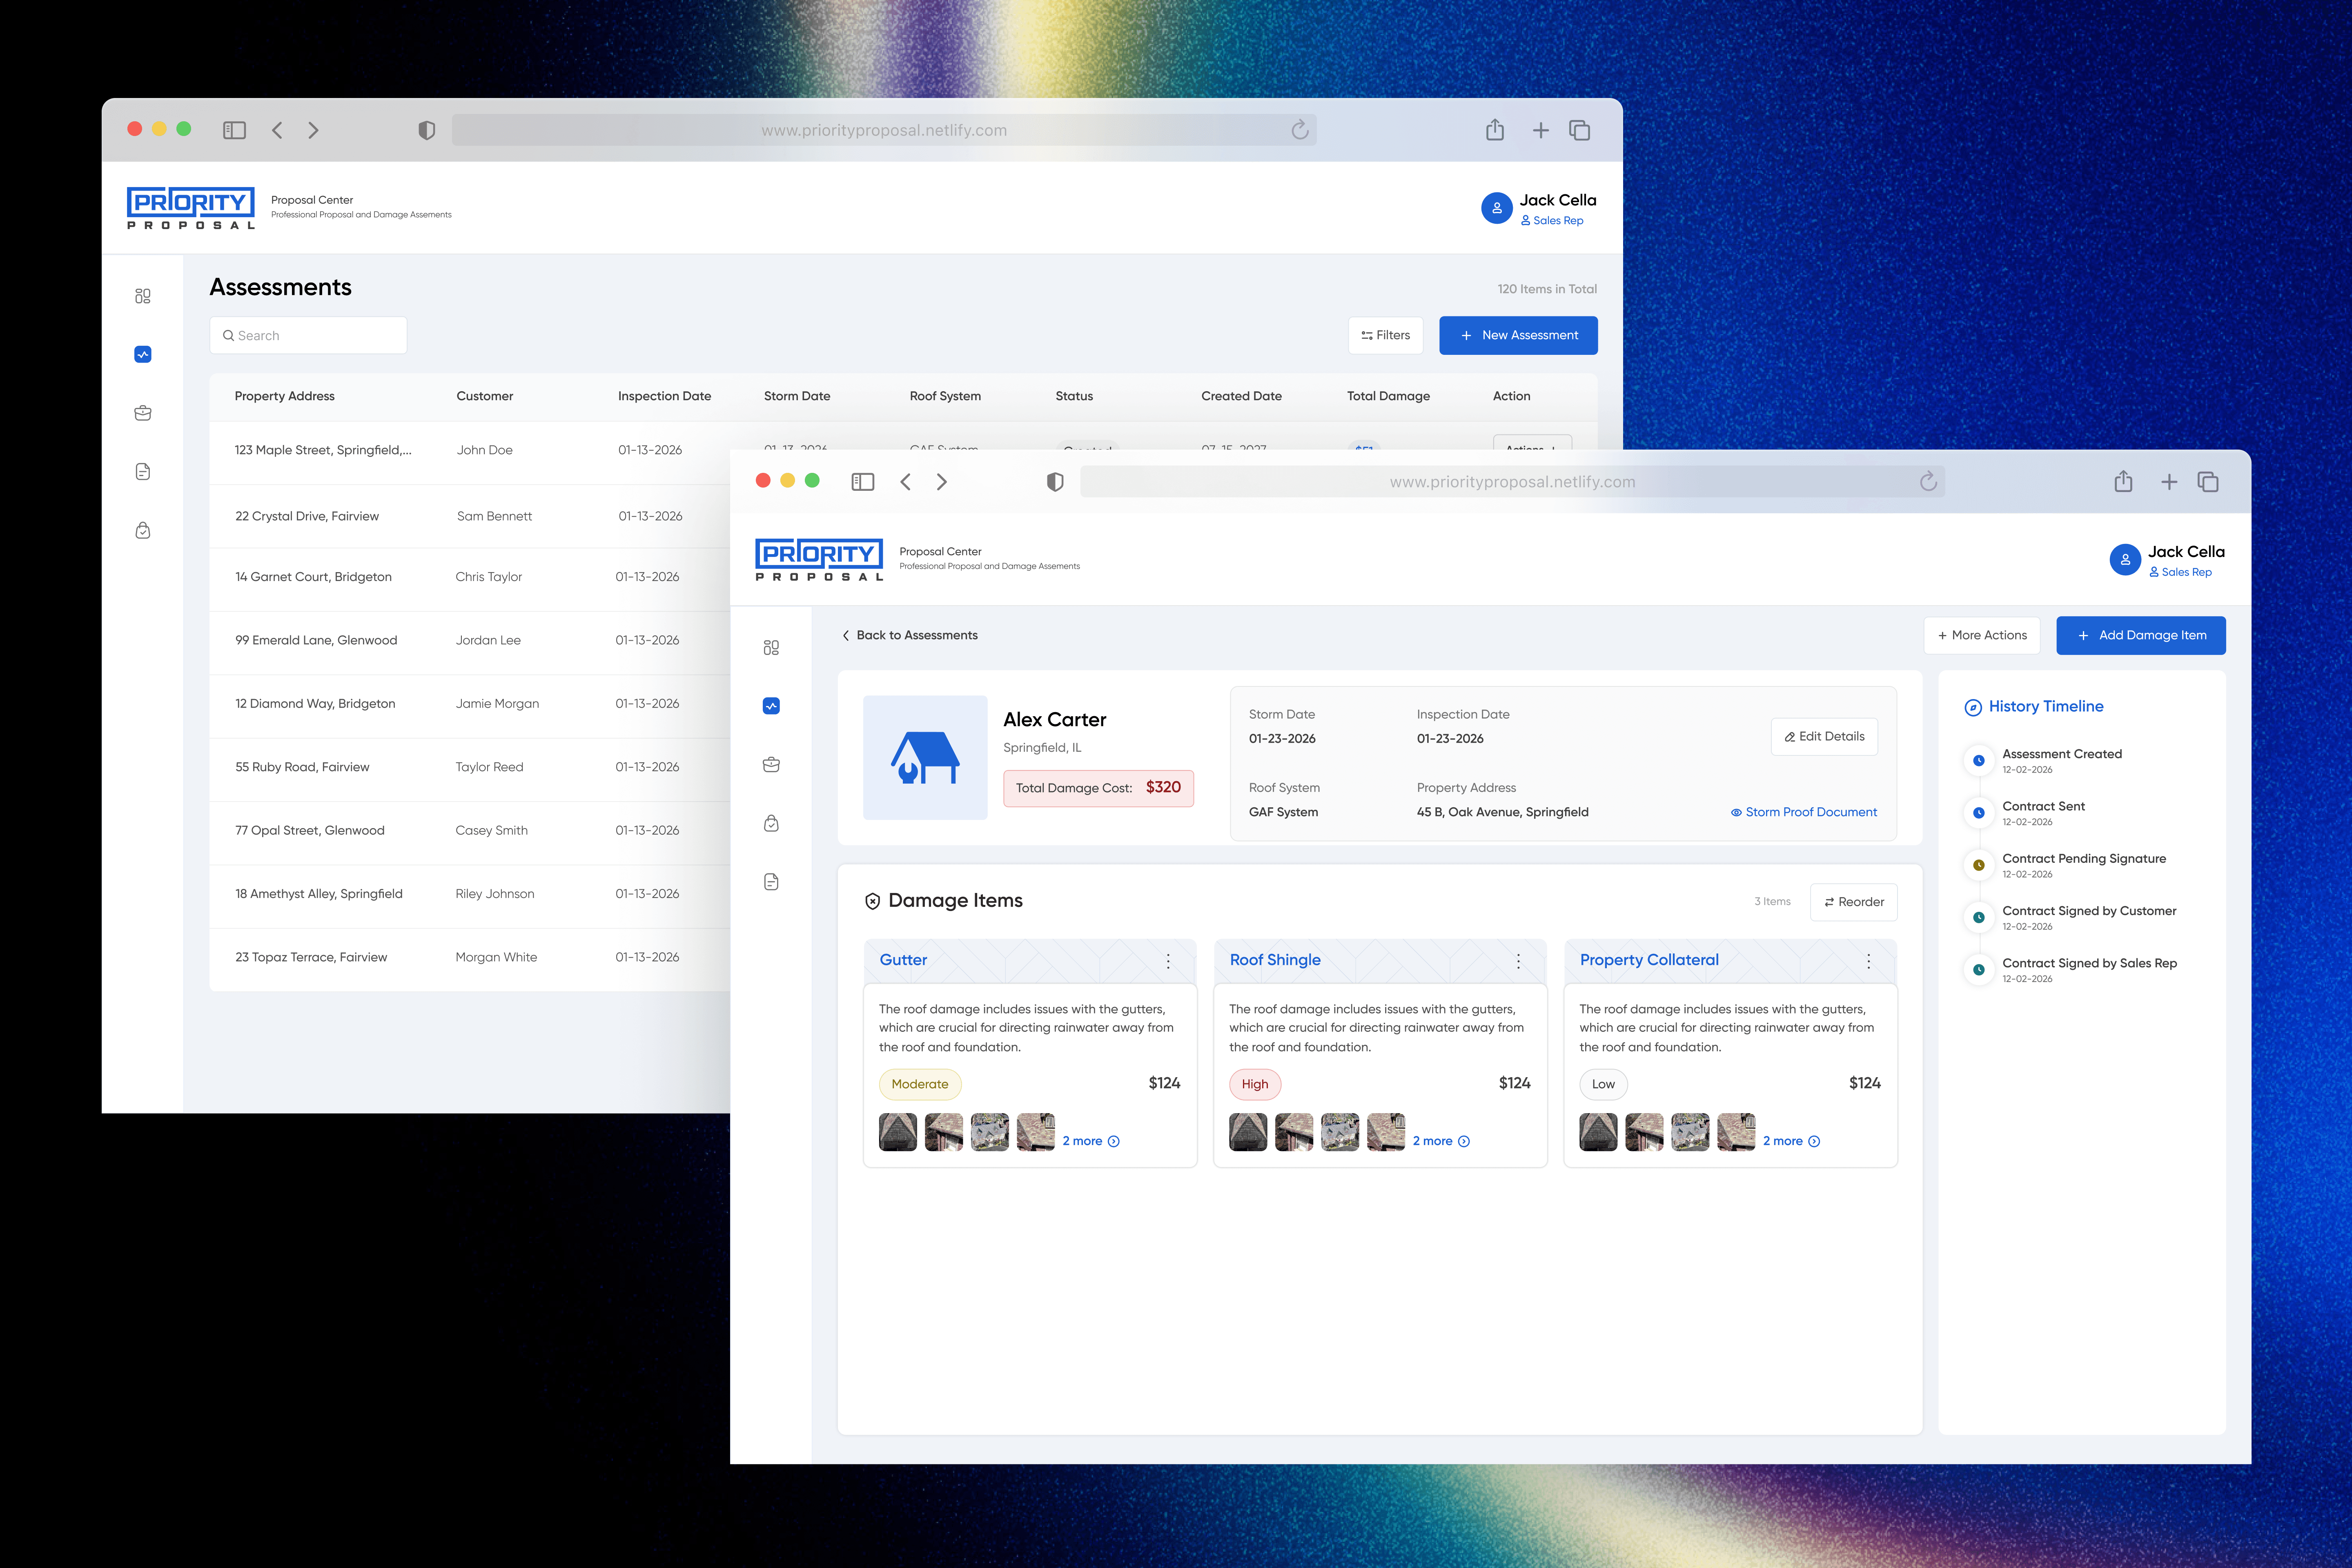
Task: Go Back to Assessments
Action: pyautogui.click(x=910, y=635)
